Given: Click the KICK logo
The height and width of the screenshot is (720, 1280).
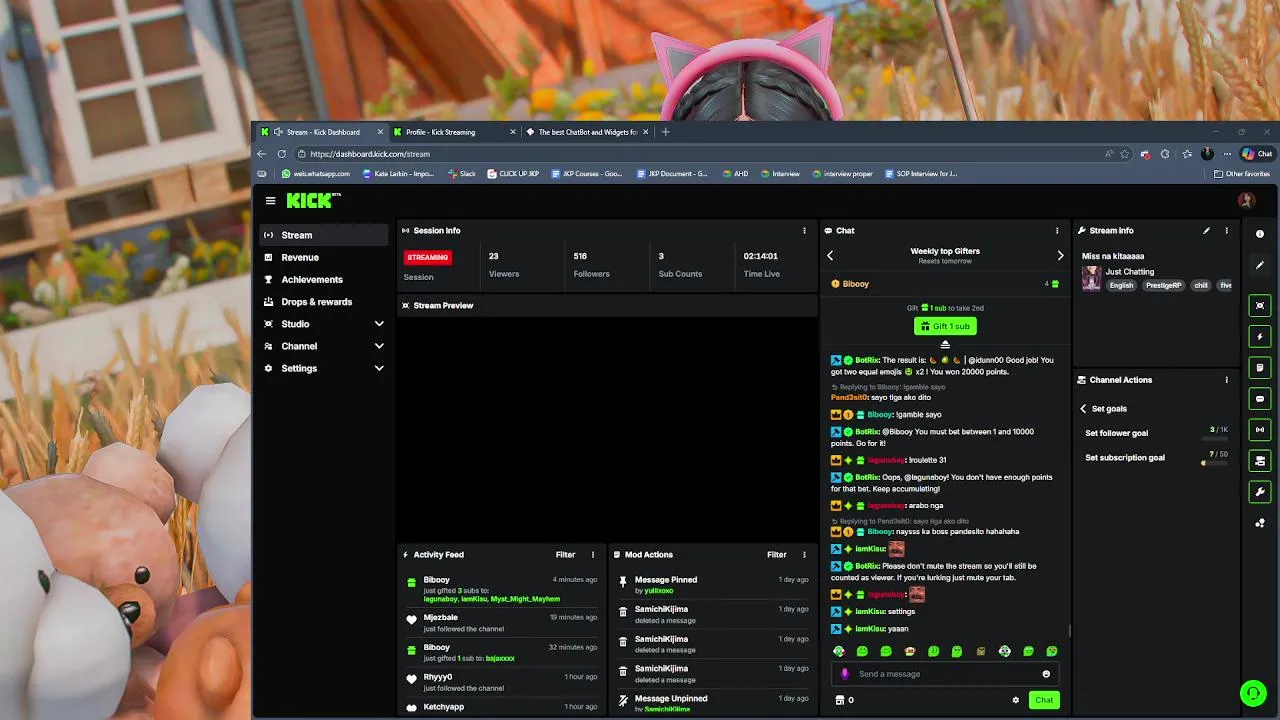Looking at the screenshot, I should tap(313, 201).
